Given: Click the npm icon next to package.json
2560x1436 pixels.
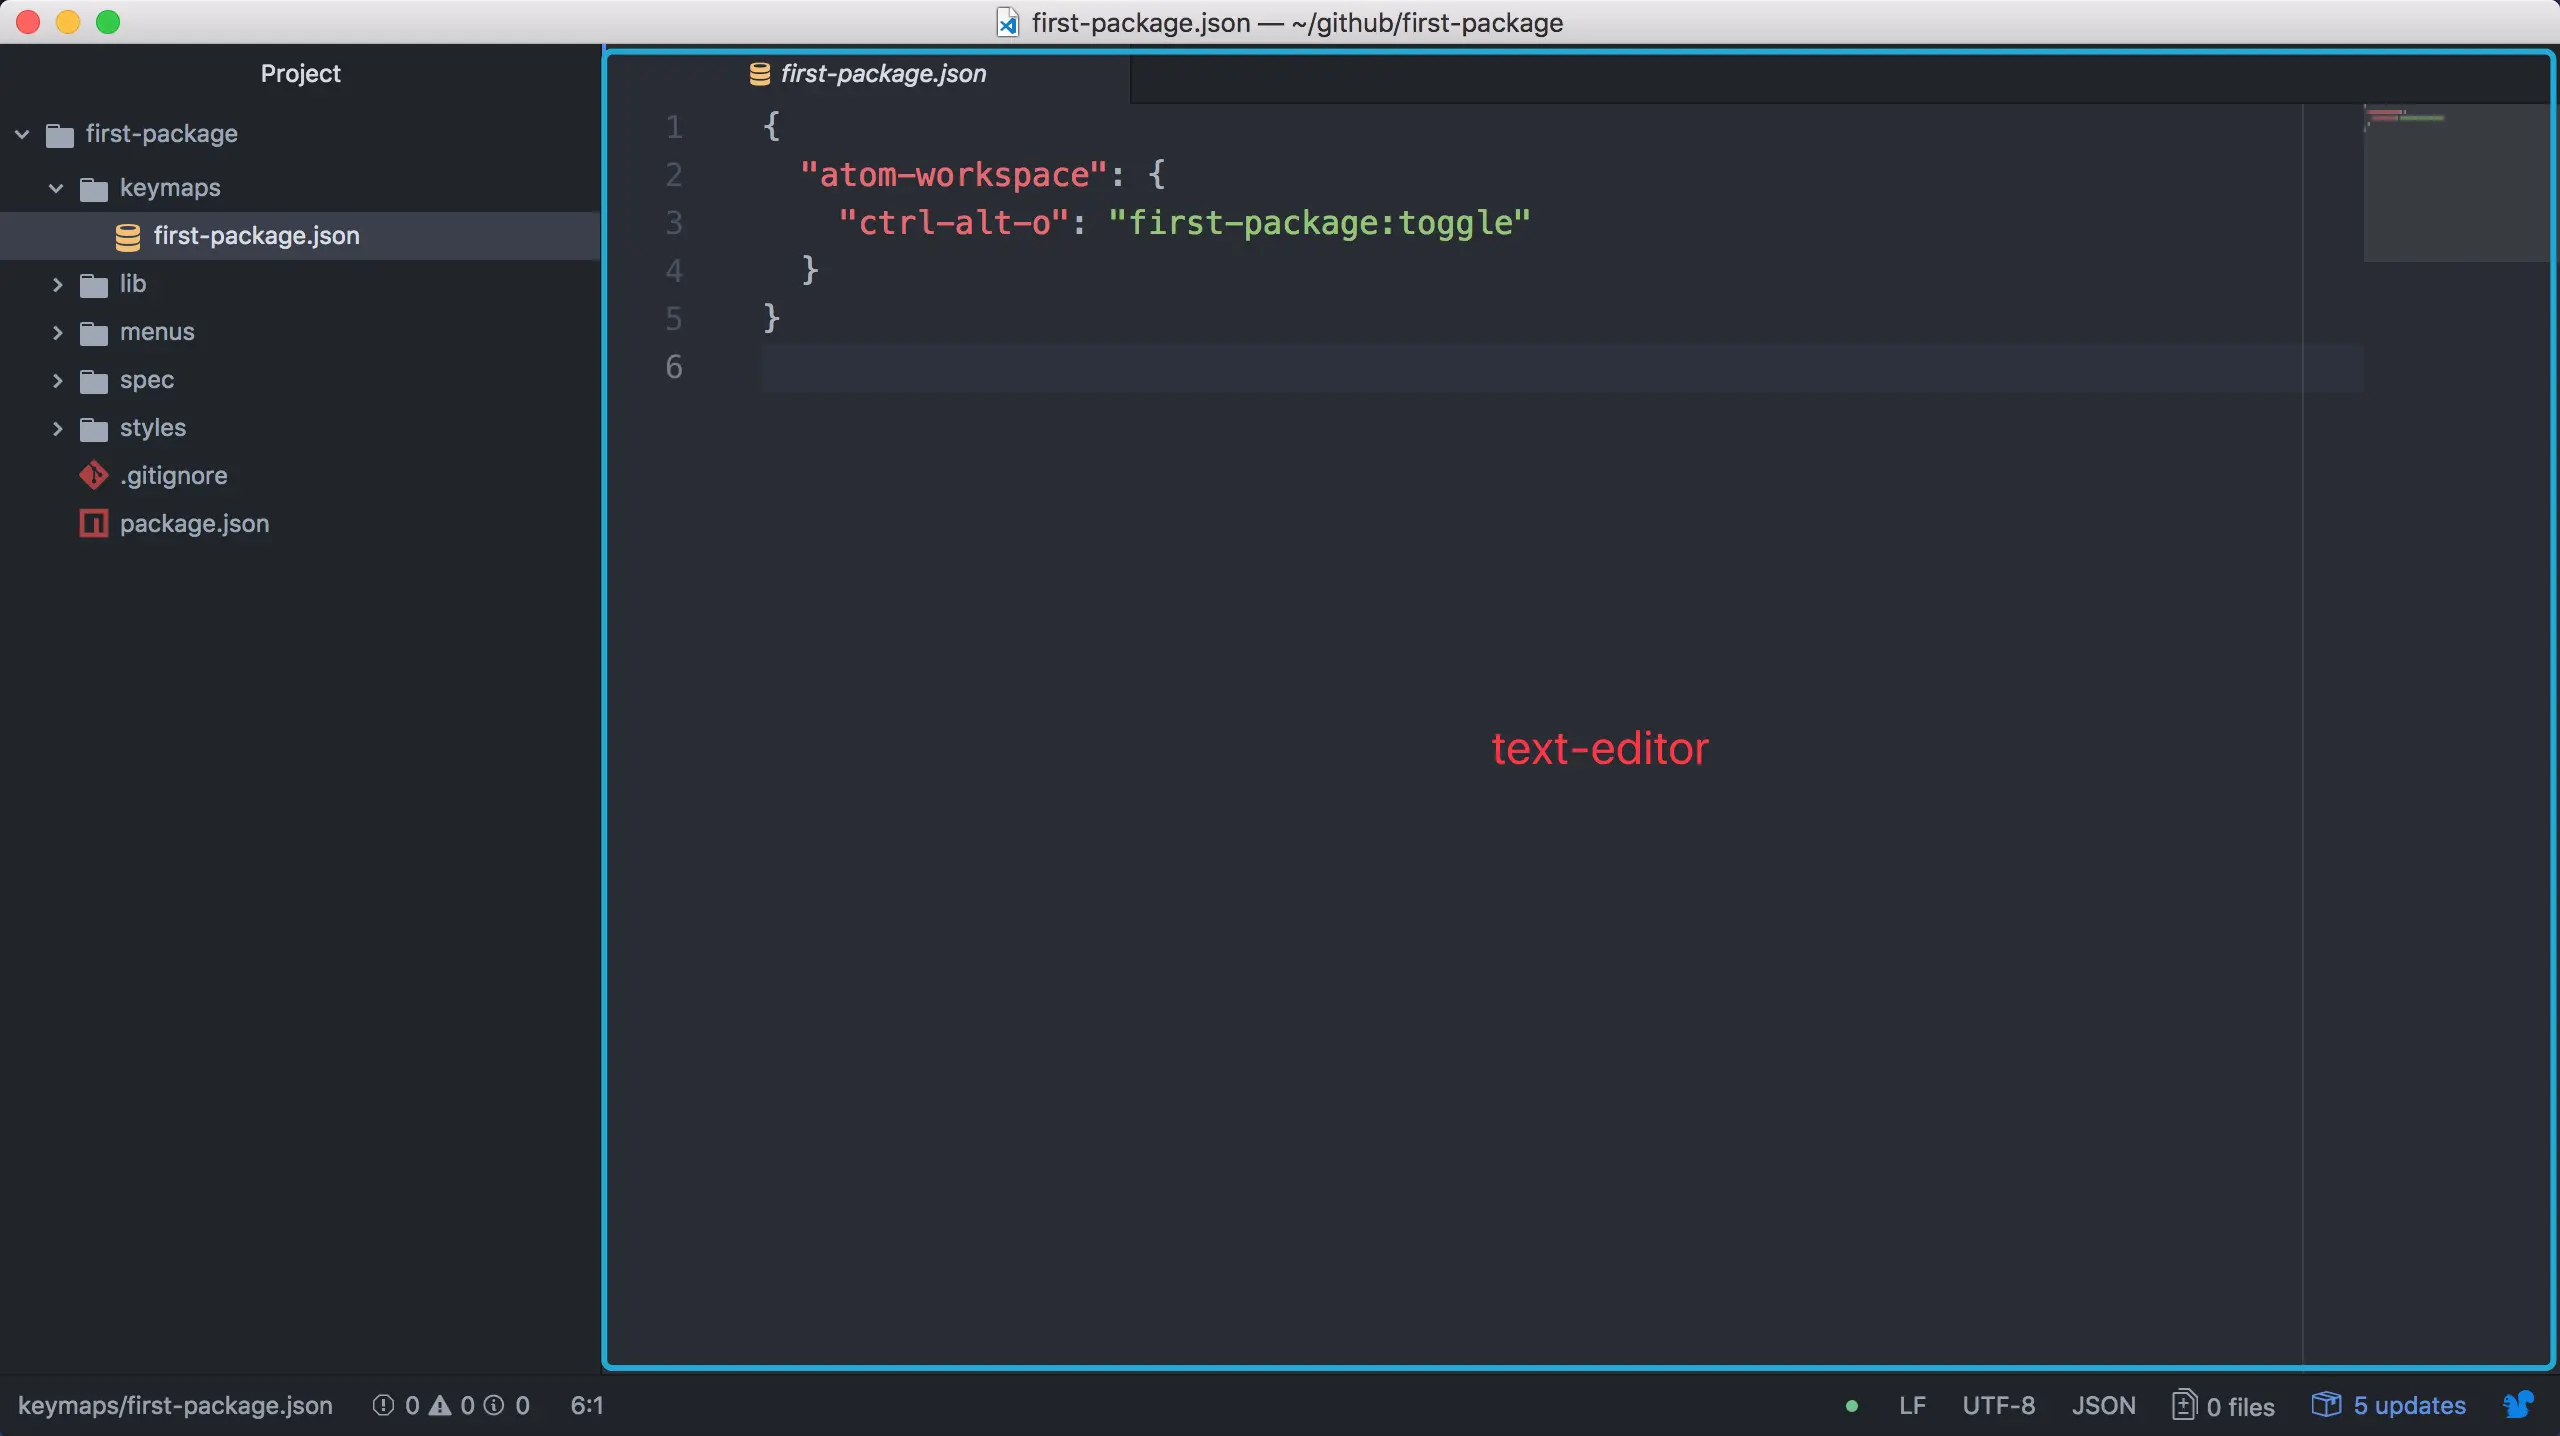Looking at the screenshot, I should pyautogui.click(x=94, y=523).
